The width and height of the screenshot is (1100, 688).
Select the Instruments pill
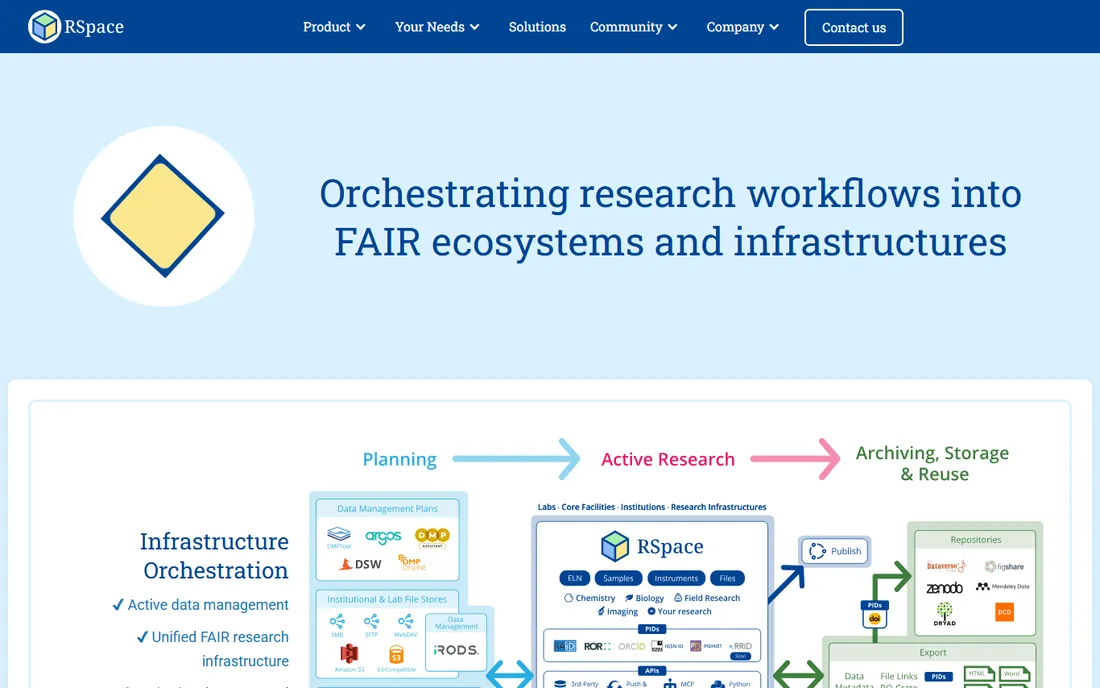676,579
